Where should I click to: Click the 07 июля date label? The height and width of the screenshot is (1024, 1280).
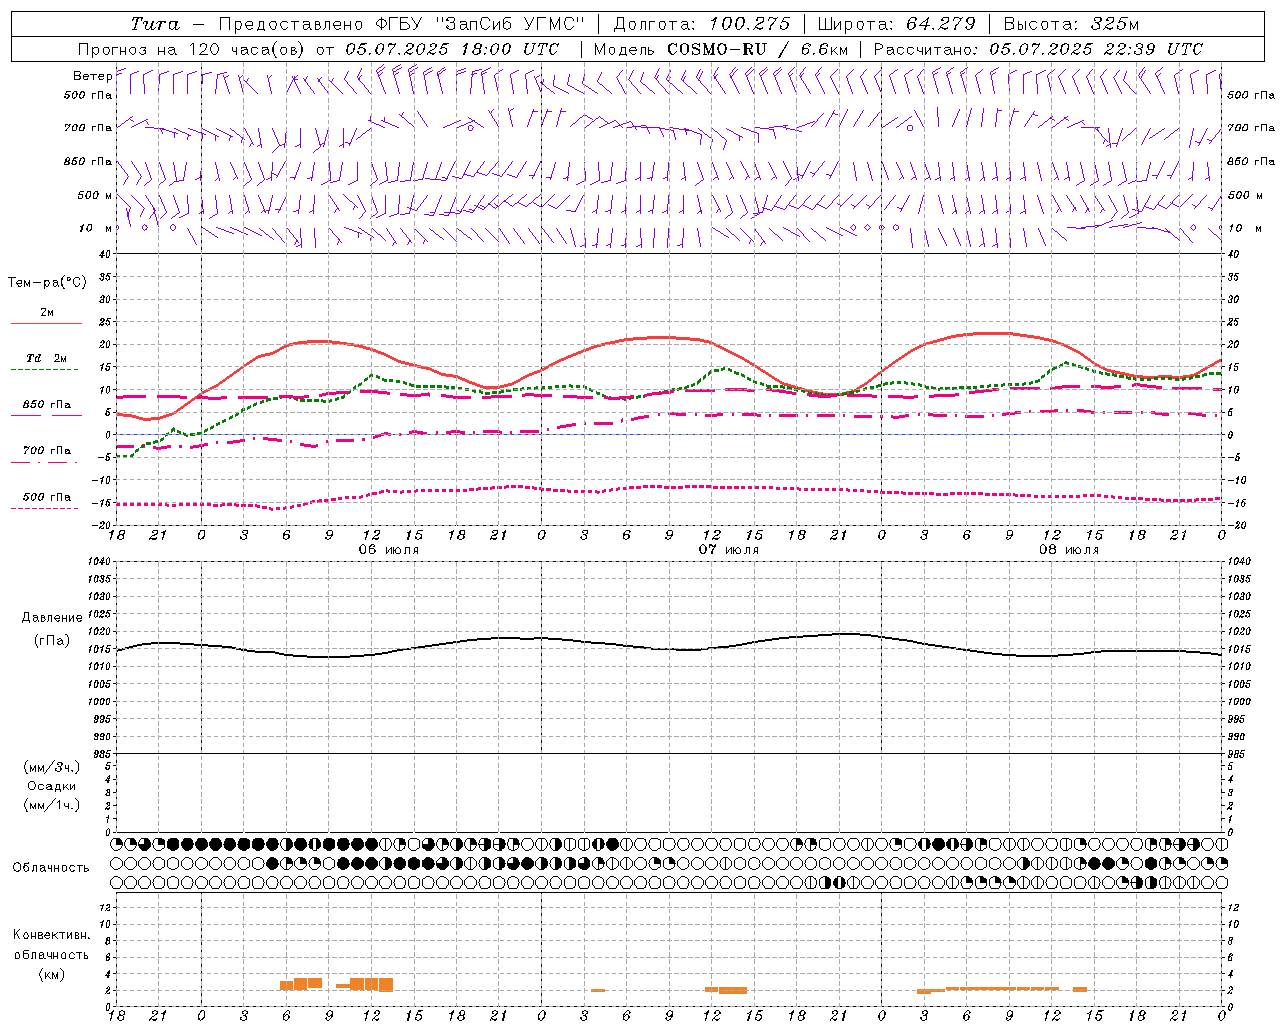tap(729, 550)
